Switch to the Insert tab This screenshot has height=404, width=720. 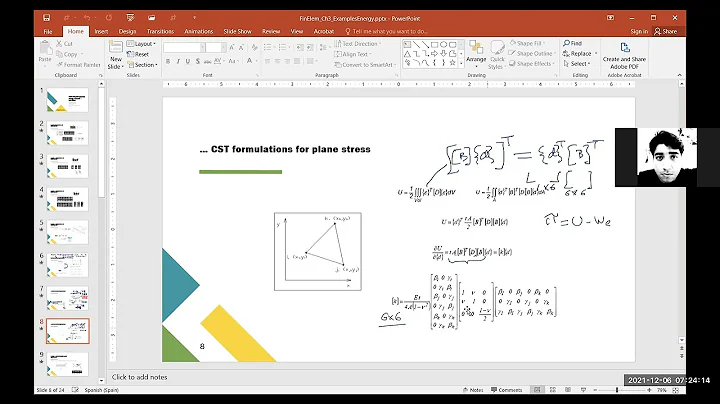[x=101, y=31]
